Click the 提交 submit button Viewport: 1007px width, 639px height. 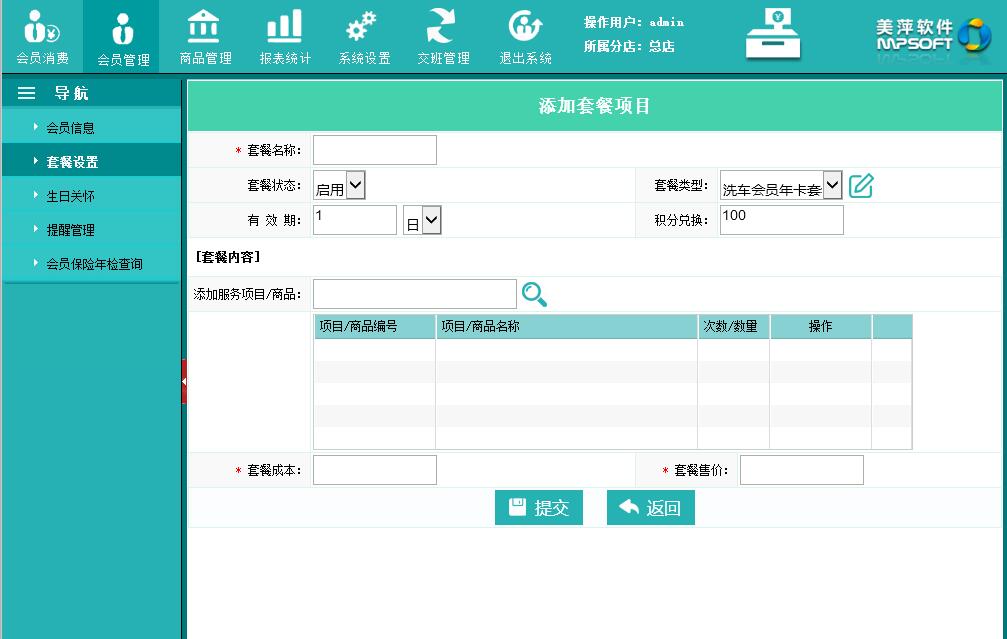539,508
